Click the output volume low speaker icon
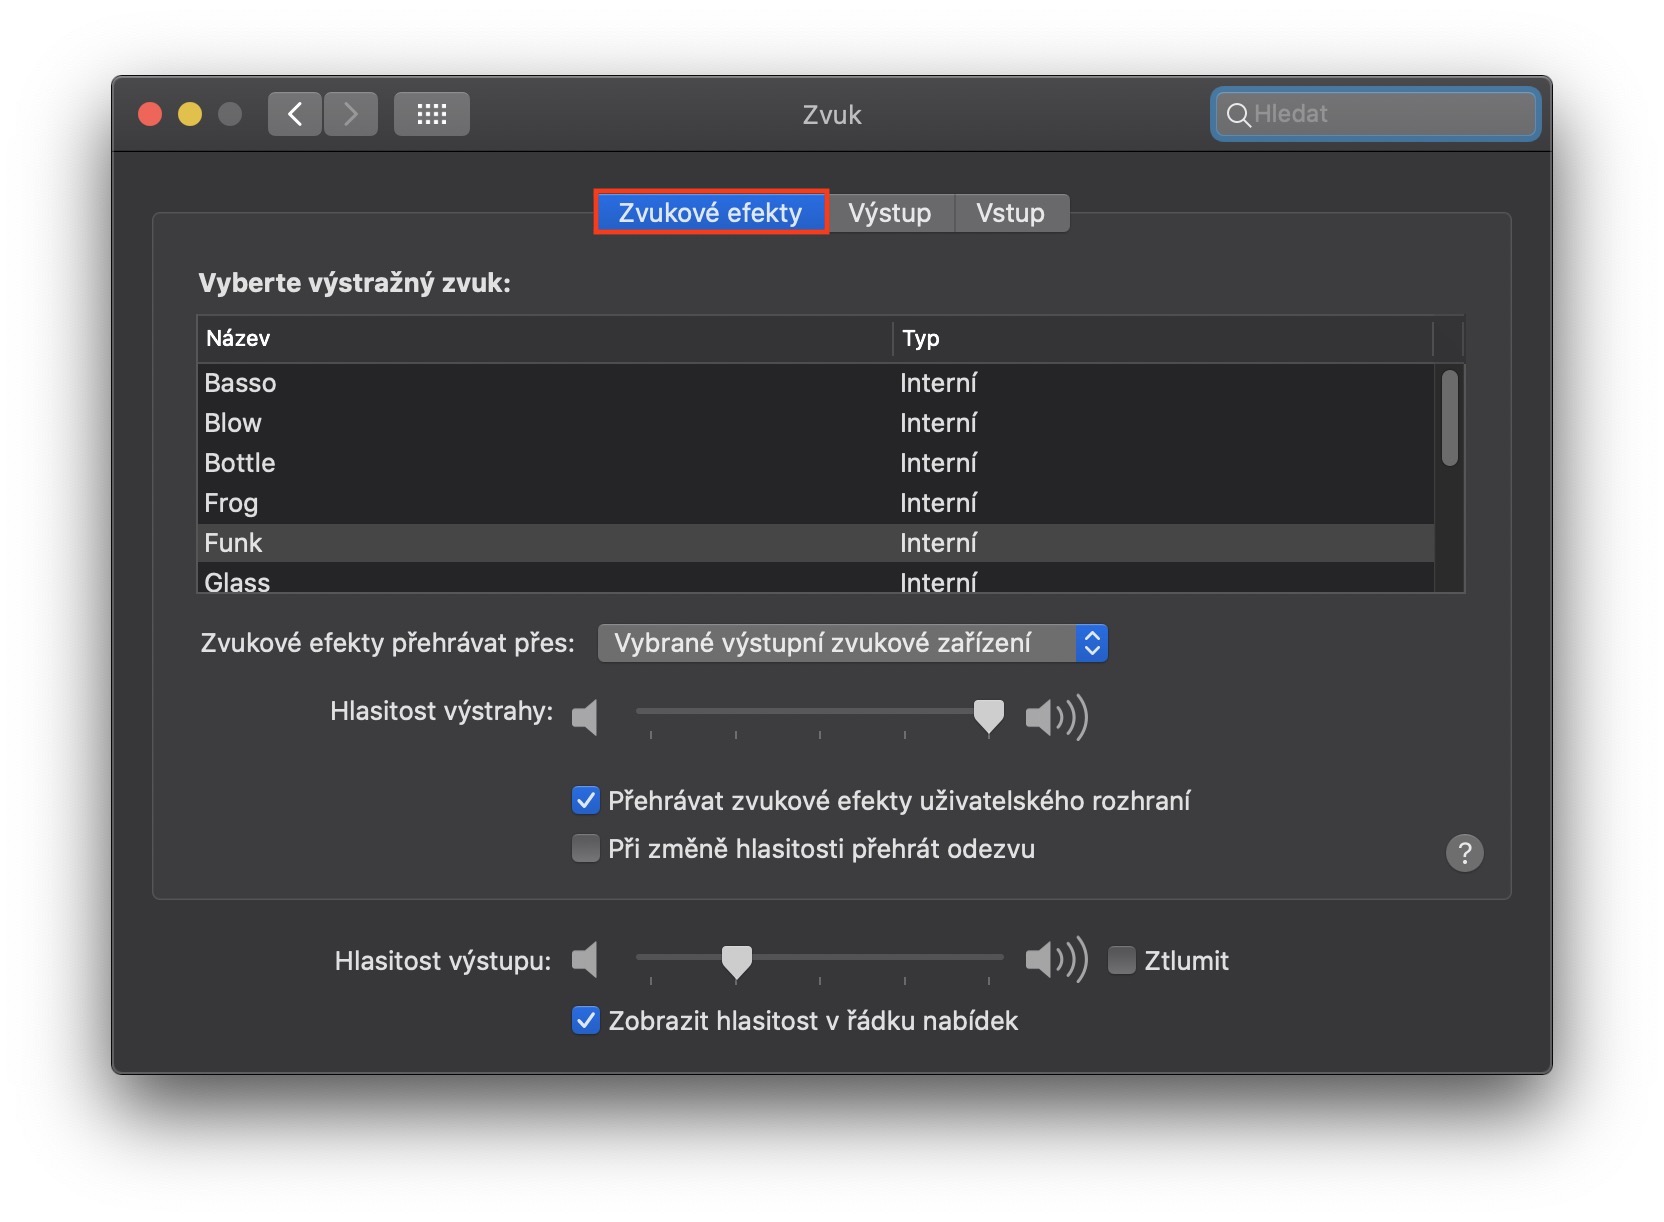Viewport: 1664px width, 1222px height. tap(585, 960)
